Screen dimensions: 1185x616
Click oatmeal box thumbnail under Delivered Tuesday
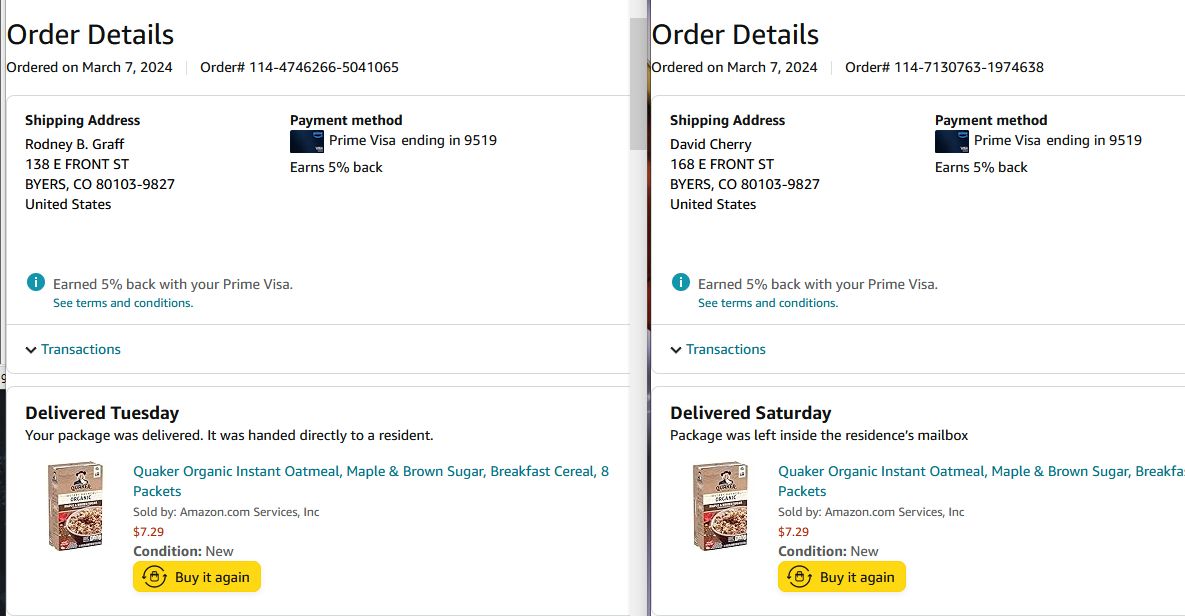(75, 505)
